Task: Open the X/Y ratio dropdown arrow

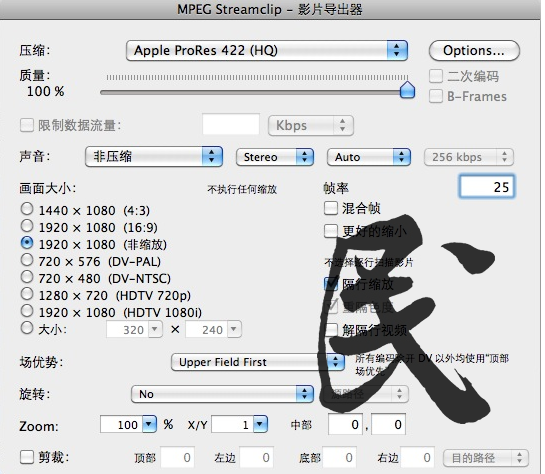Action: [260, 424]
